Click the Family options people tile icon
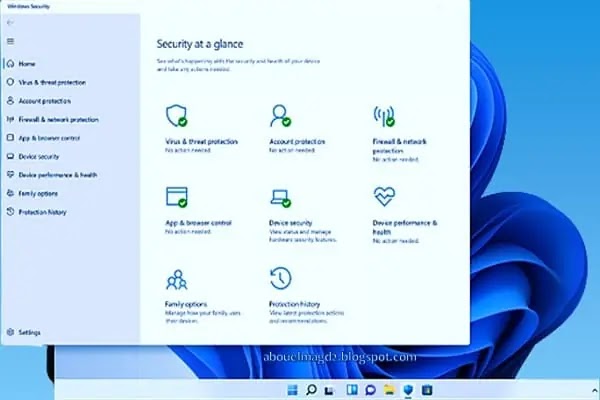The width and height of the screenshot is (600, 400). (176, 279)
